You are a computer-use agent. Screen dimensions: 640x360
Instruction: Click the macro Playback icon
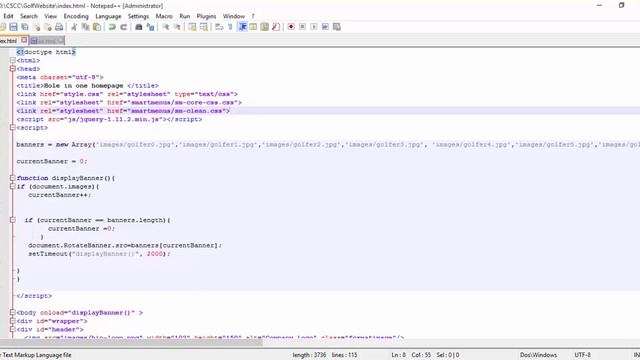click(313, 27)
